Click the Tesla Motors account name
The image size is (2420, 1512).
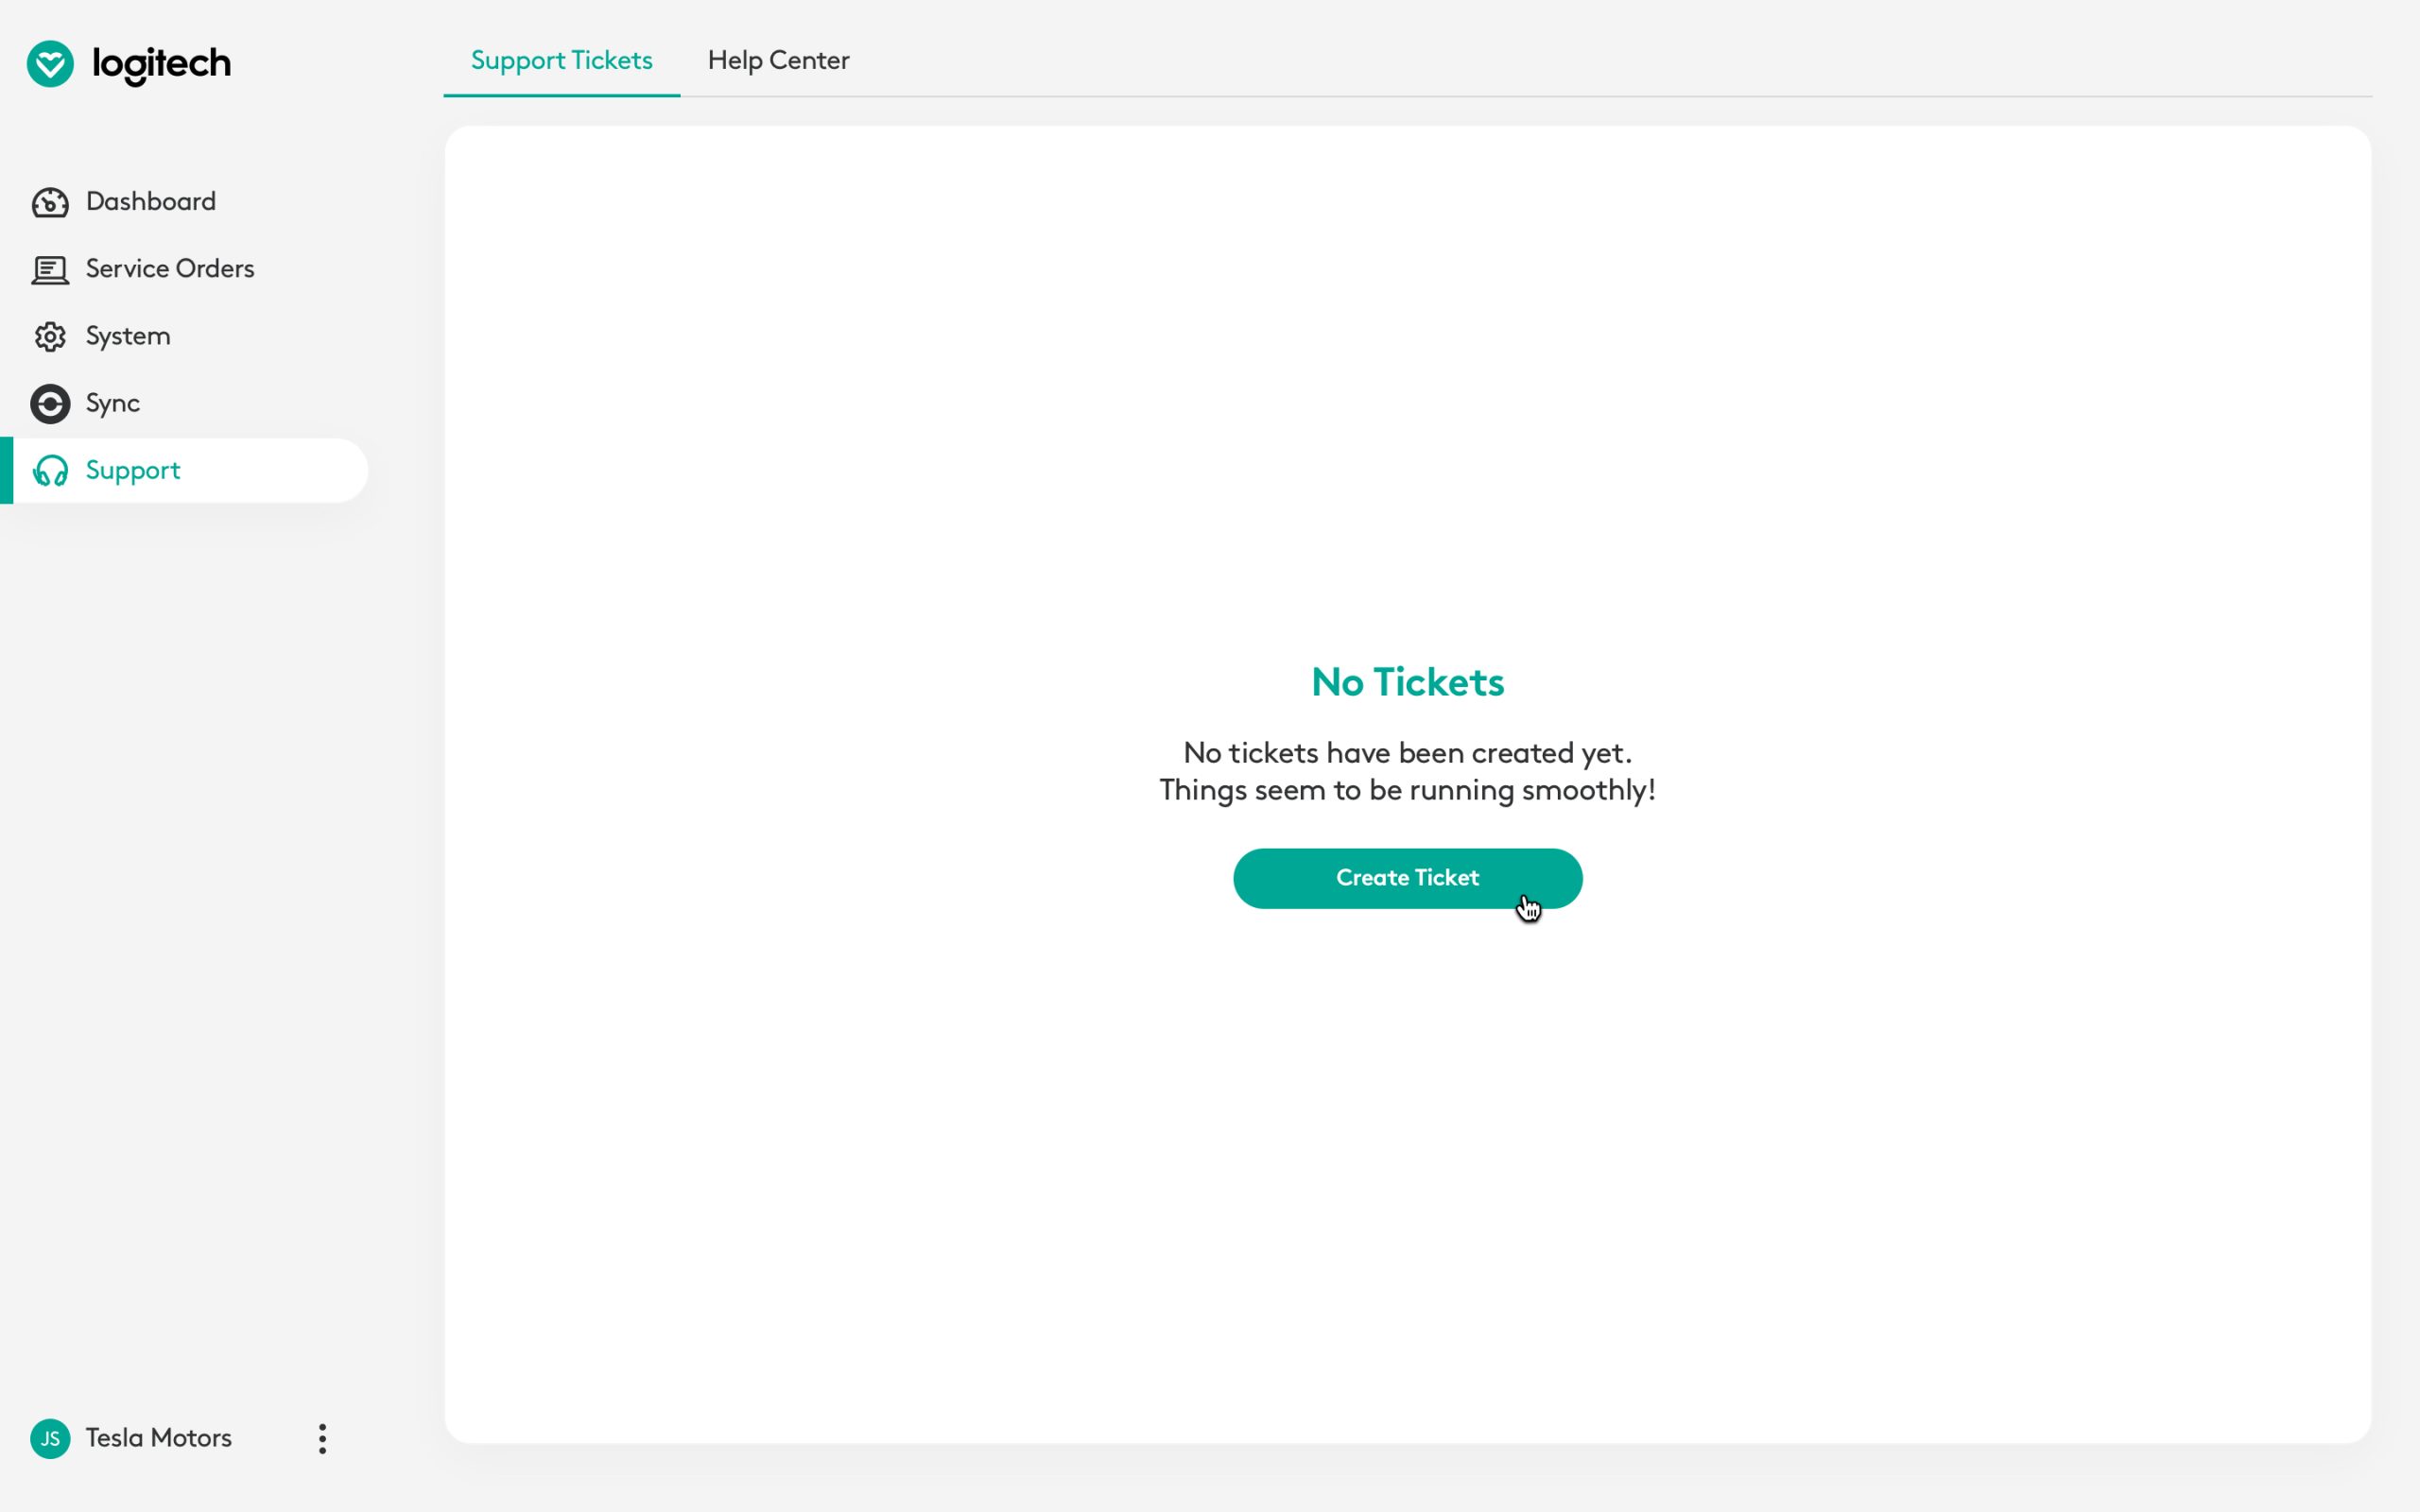[x=159, y=1438]
